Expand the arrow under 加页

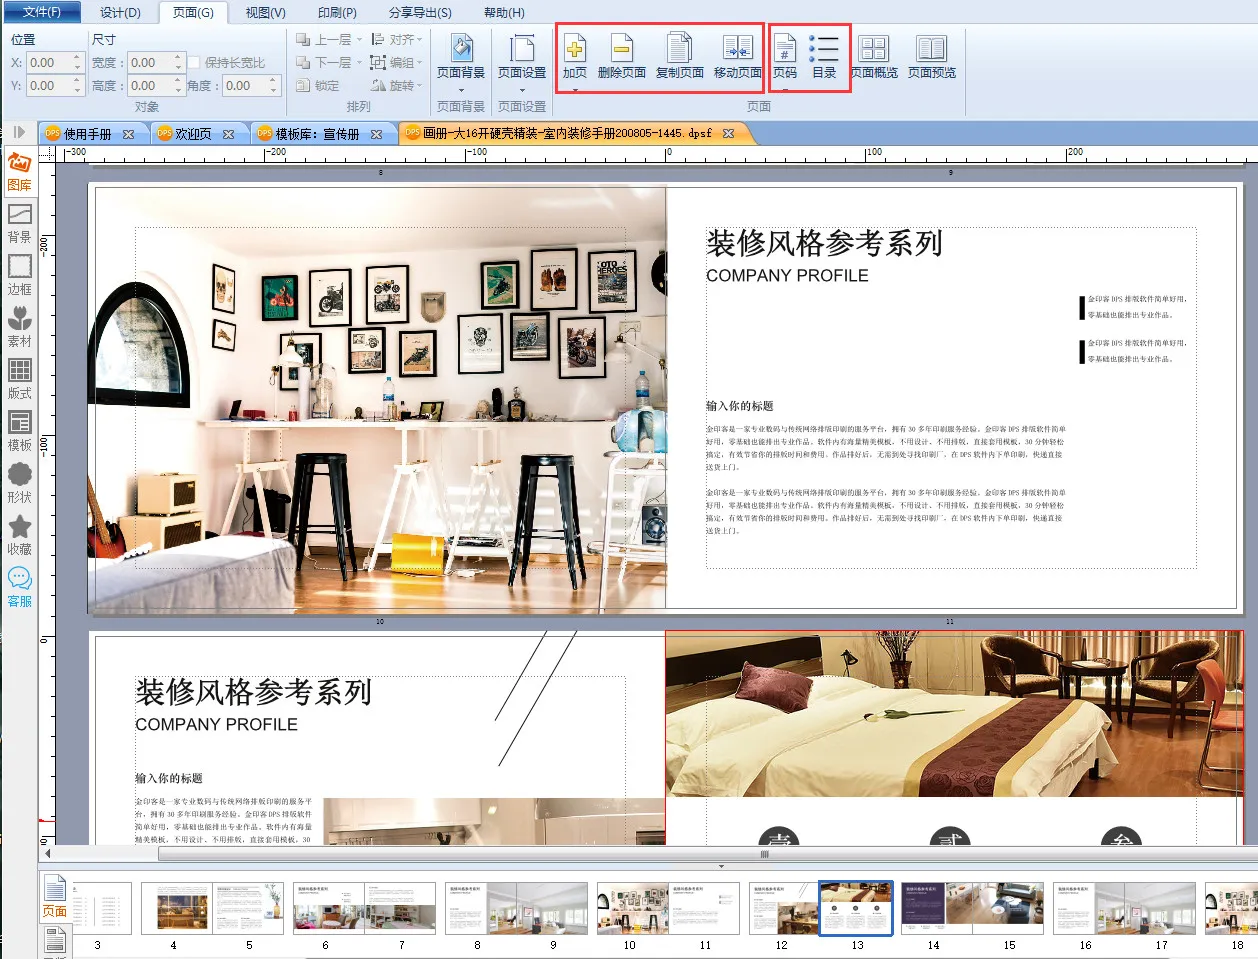coord(575,89)
